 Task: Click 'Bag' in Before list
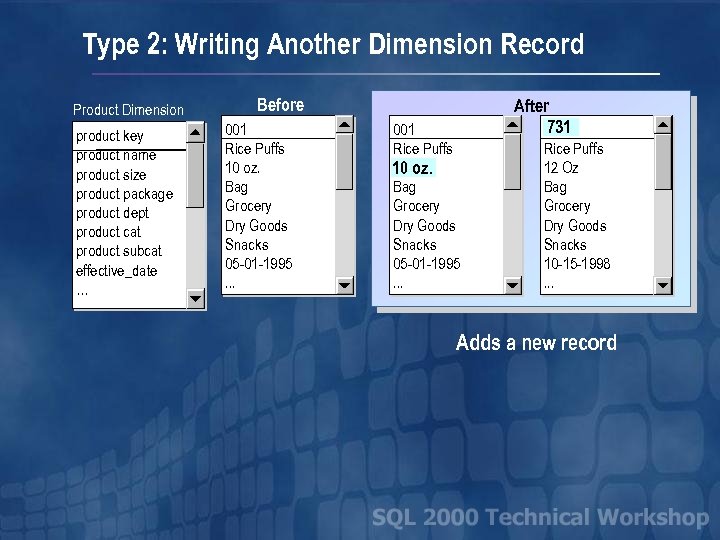click(x=236, y=187)
